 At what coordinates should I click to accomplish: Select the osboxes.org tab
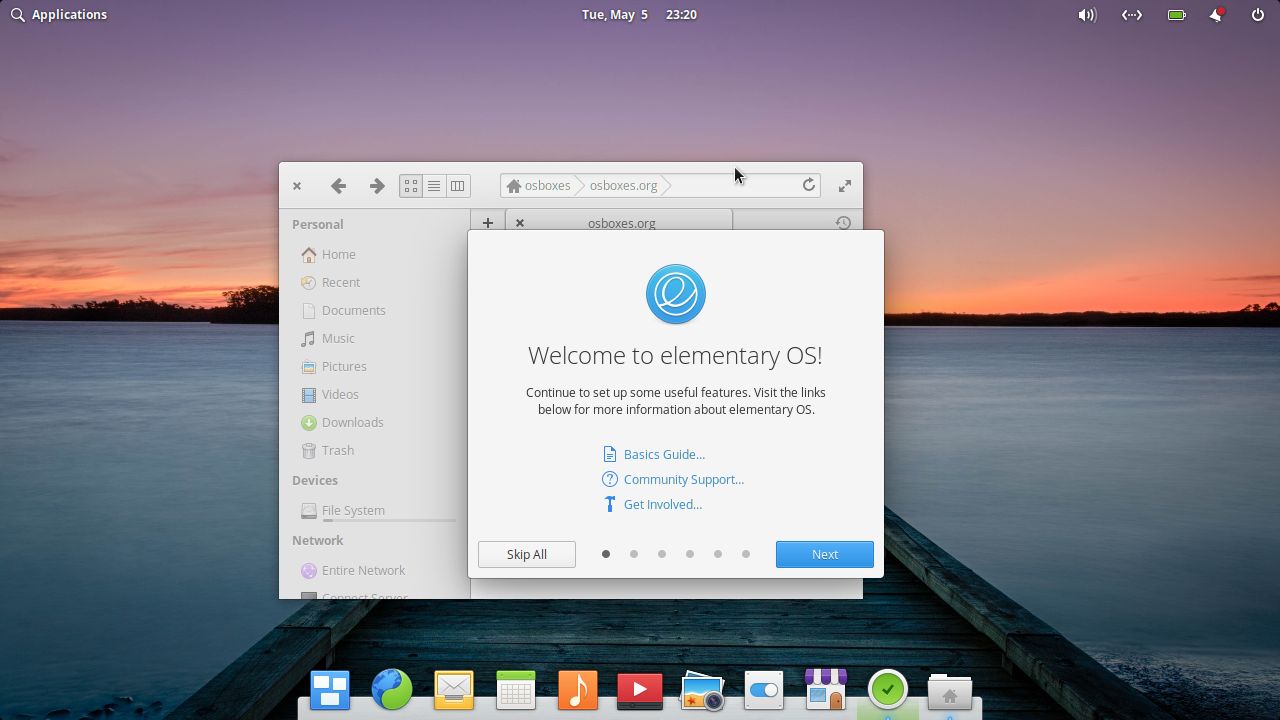point(621,223)
